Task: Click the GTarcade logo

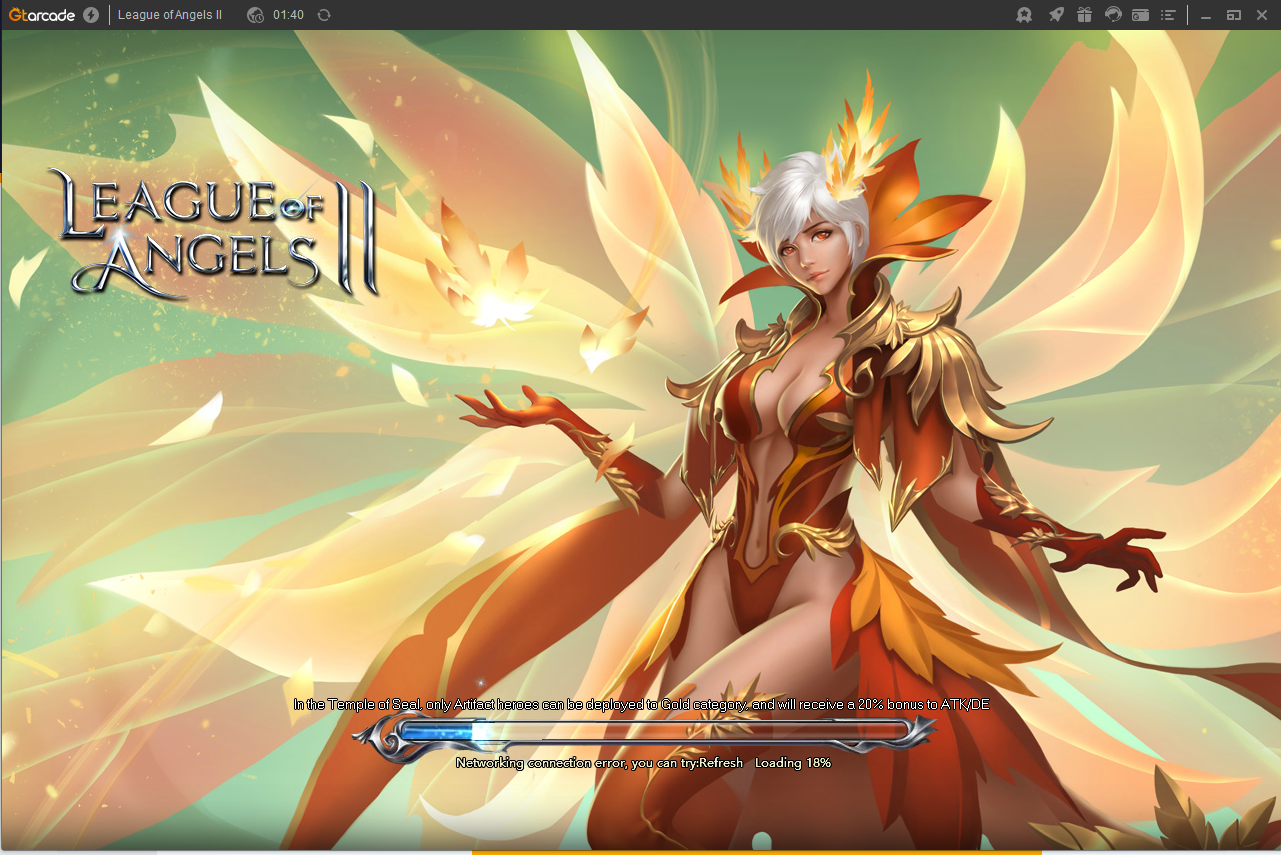Action: [x=42, y=15]
